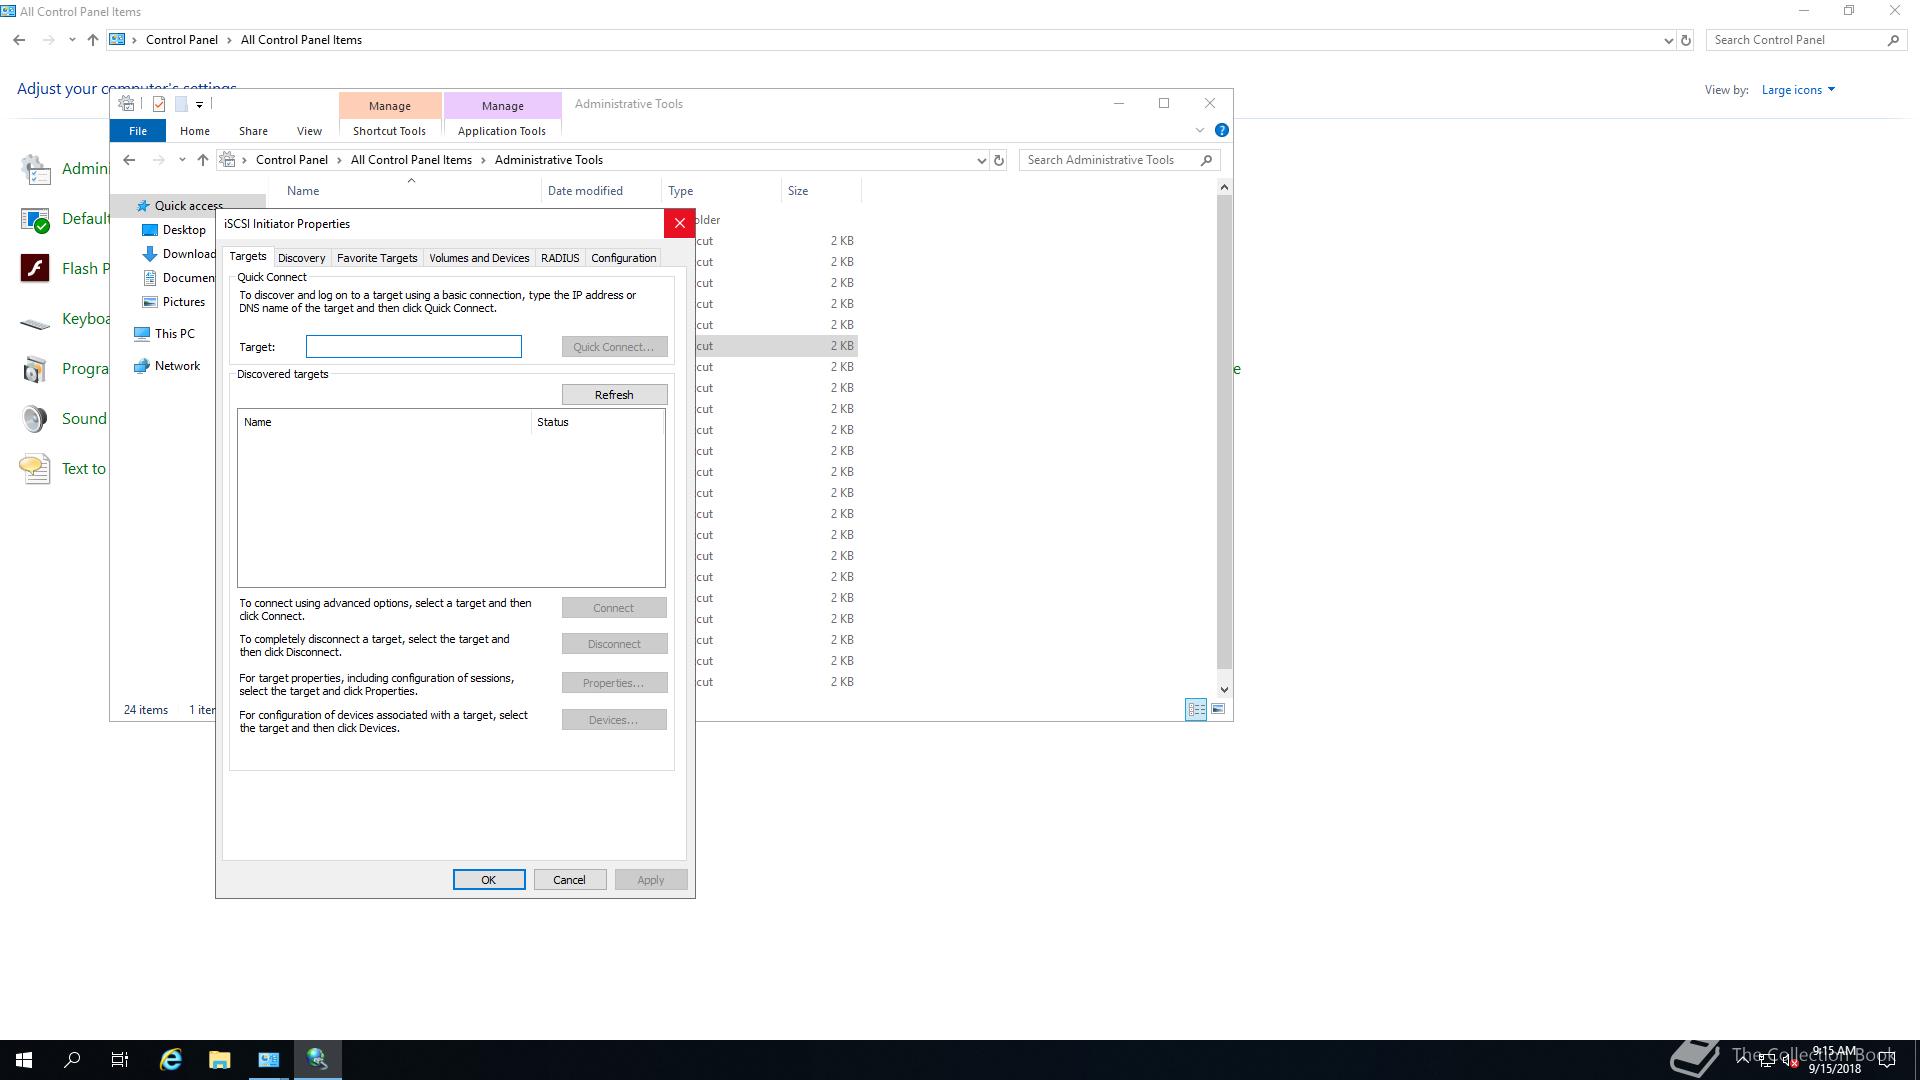Screen dimensions: 1920x1080
Task: Go up one level in Control Panel window
Action: [93, 40]
